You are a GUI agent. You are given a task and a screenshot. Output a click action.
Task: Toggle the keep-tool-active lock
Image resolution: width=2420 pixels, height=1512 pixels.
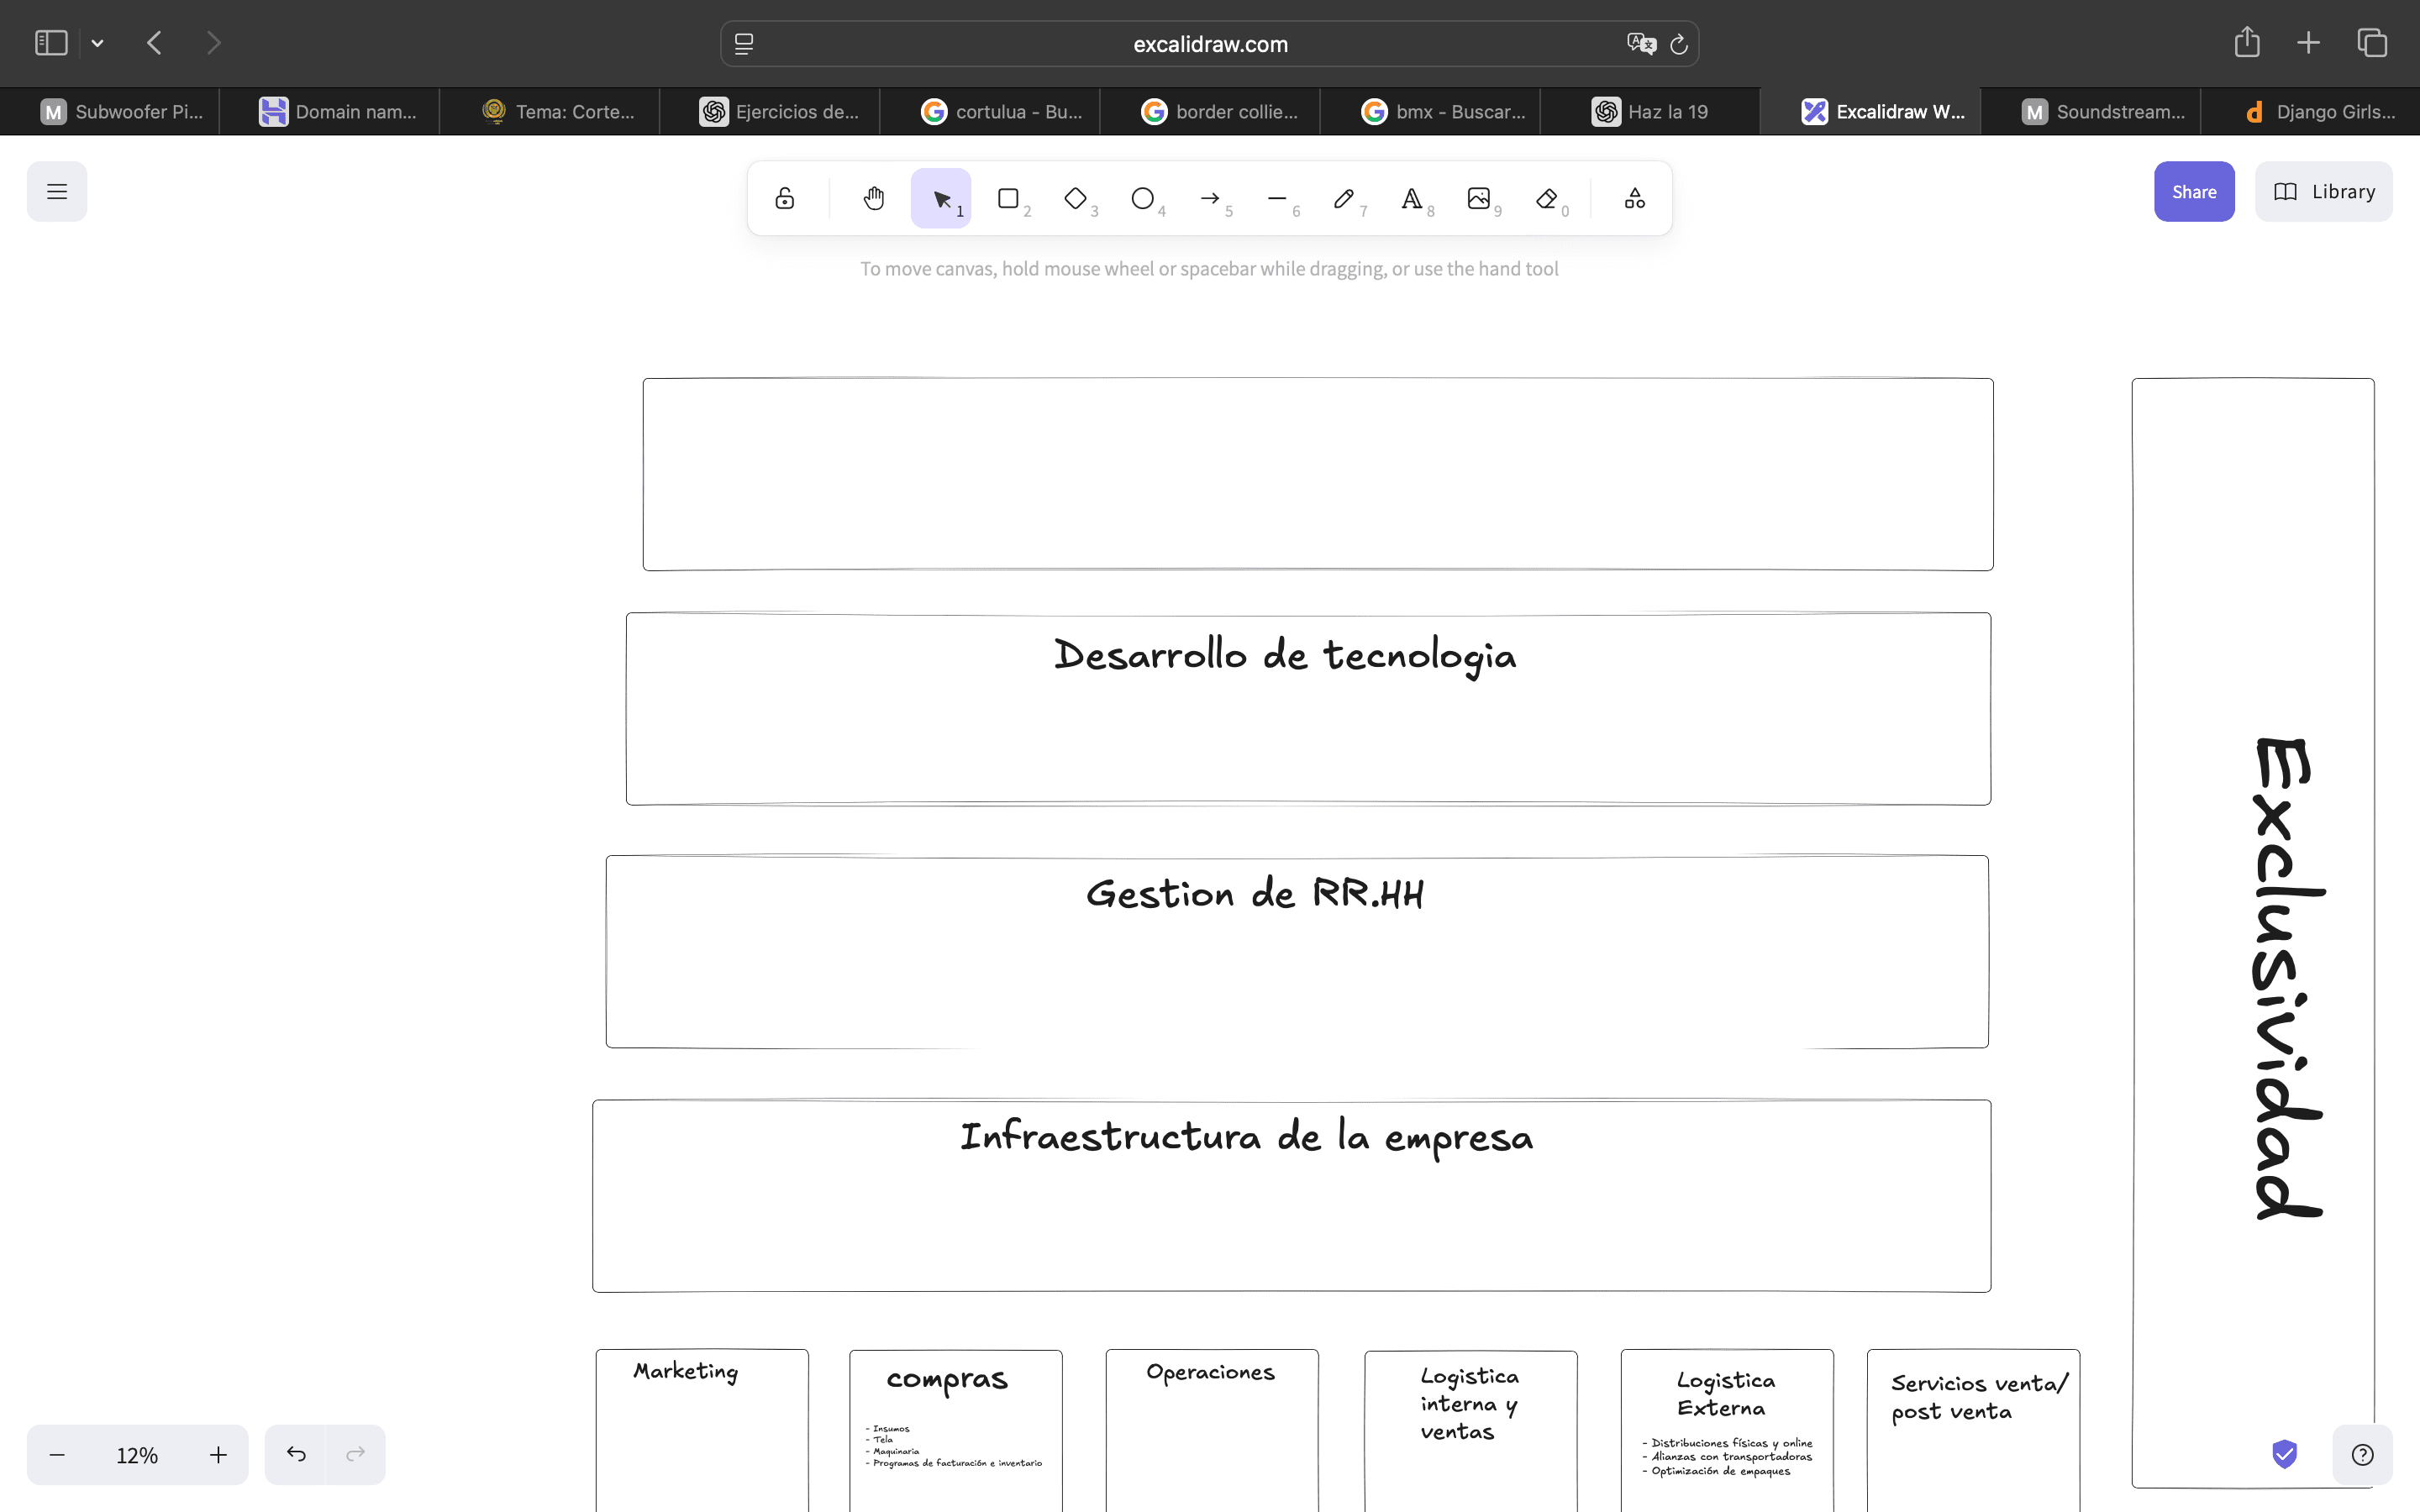pos(785,198)
